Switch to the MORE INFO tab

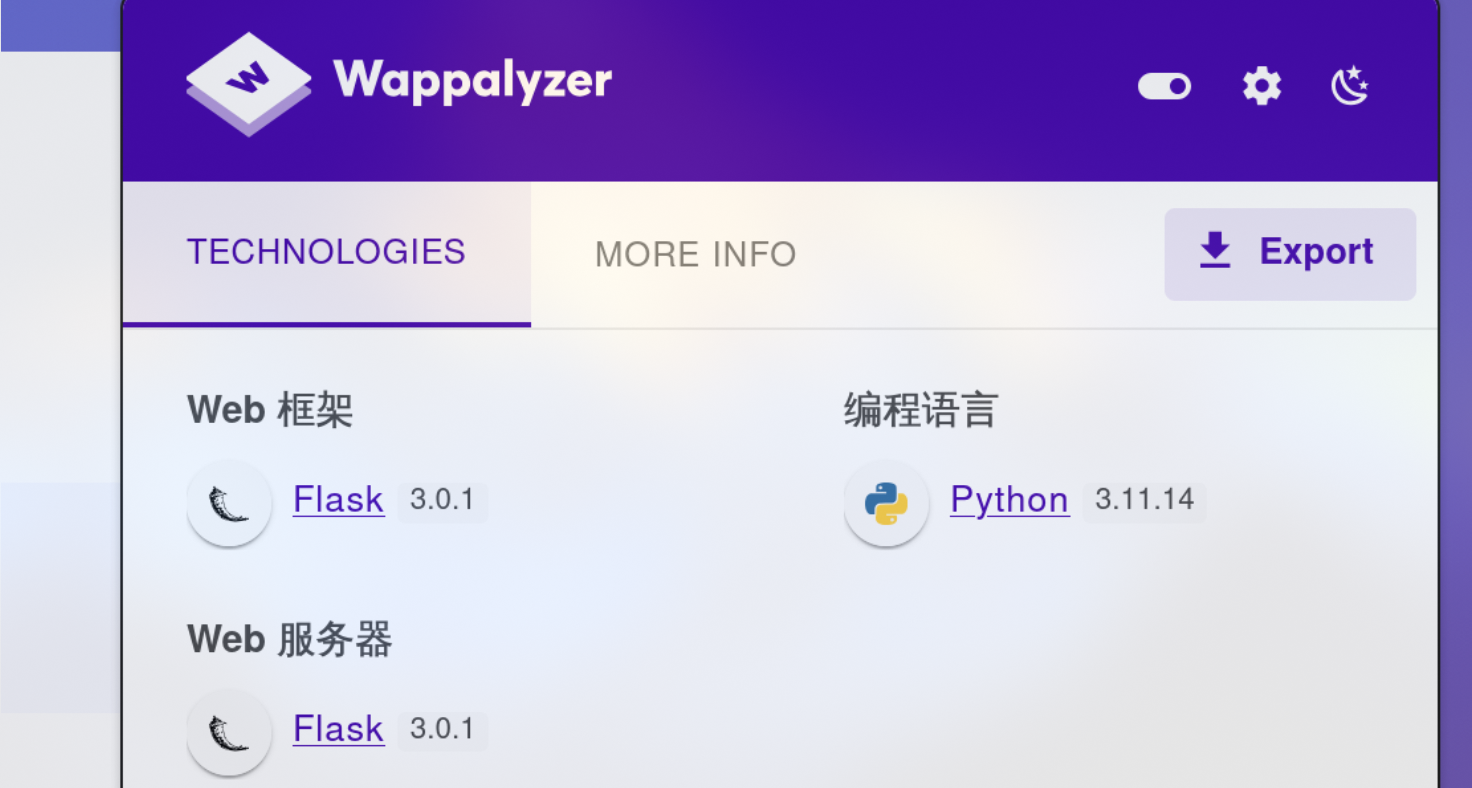[x=696, y=254]
